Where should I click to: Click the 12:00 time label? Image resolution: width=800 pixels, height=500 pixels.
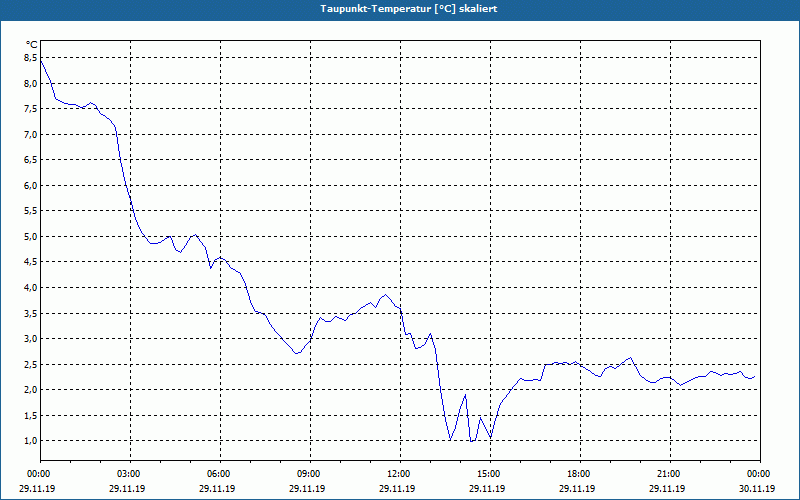click(x=400, y=474)
